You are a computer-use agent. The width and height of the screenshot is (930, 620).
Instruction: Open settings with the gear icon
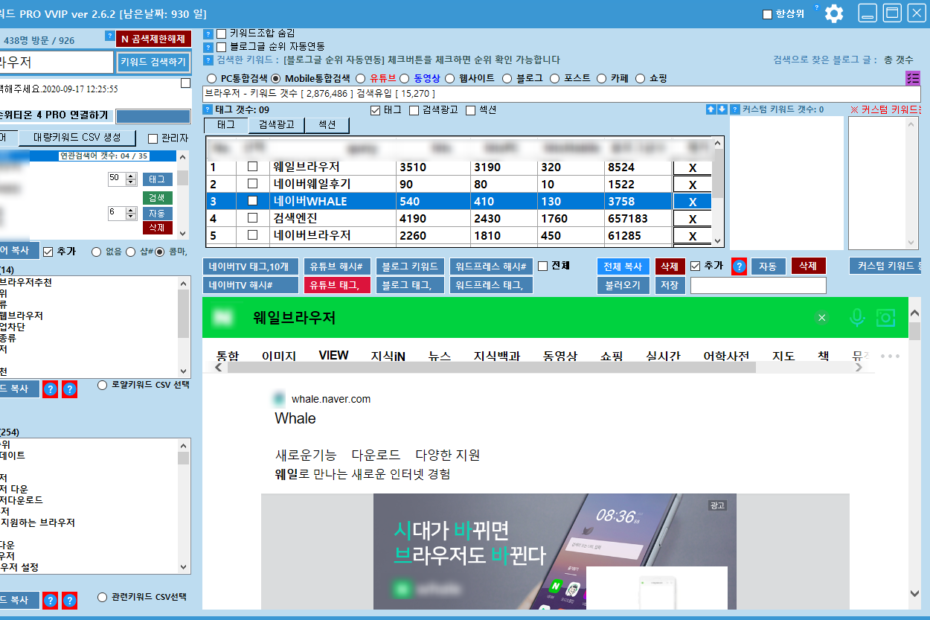834,14
